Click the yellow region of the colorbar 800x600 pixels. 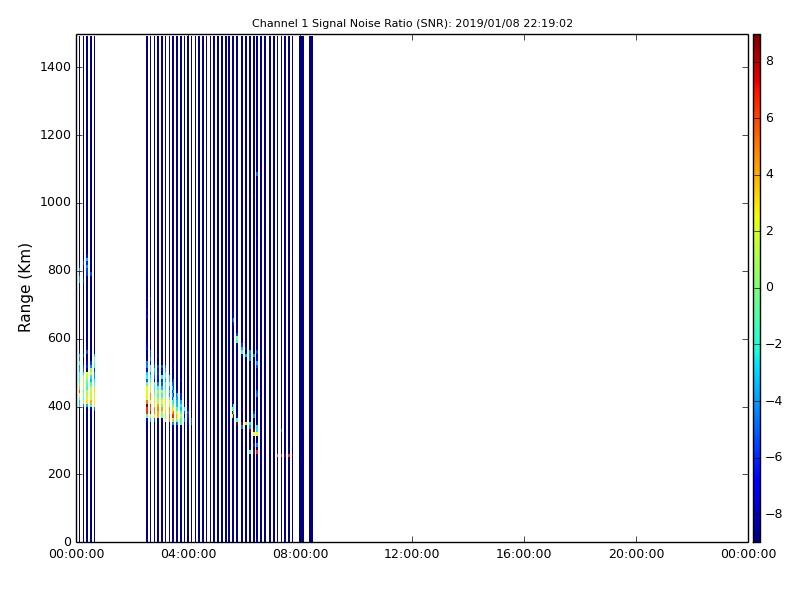pyautogui.click(x=757, y=214)
